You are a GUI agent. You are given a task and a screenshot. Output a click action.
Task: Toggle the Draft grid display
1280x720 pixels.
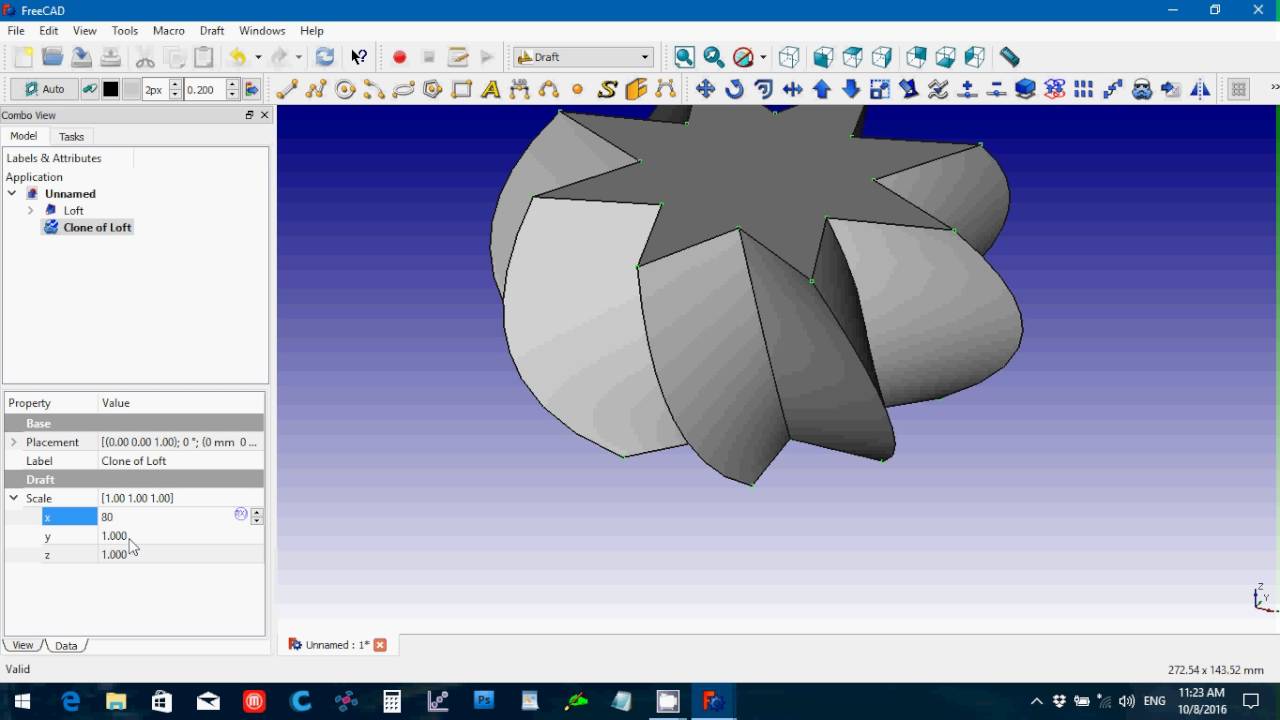[x=1239, y=89]
